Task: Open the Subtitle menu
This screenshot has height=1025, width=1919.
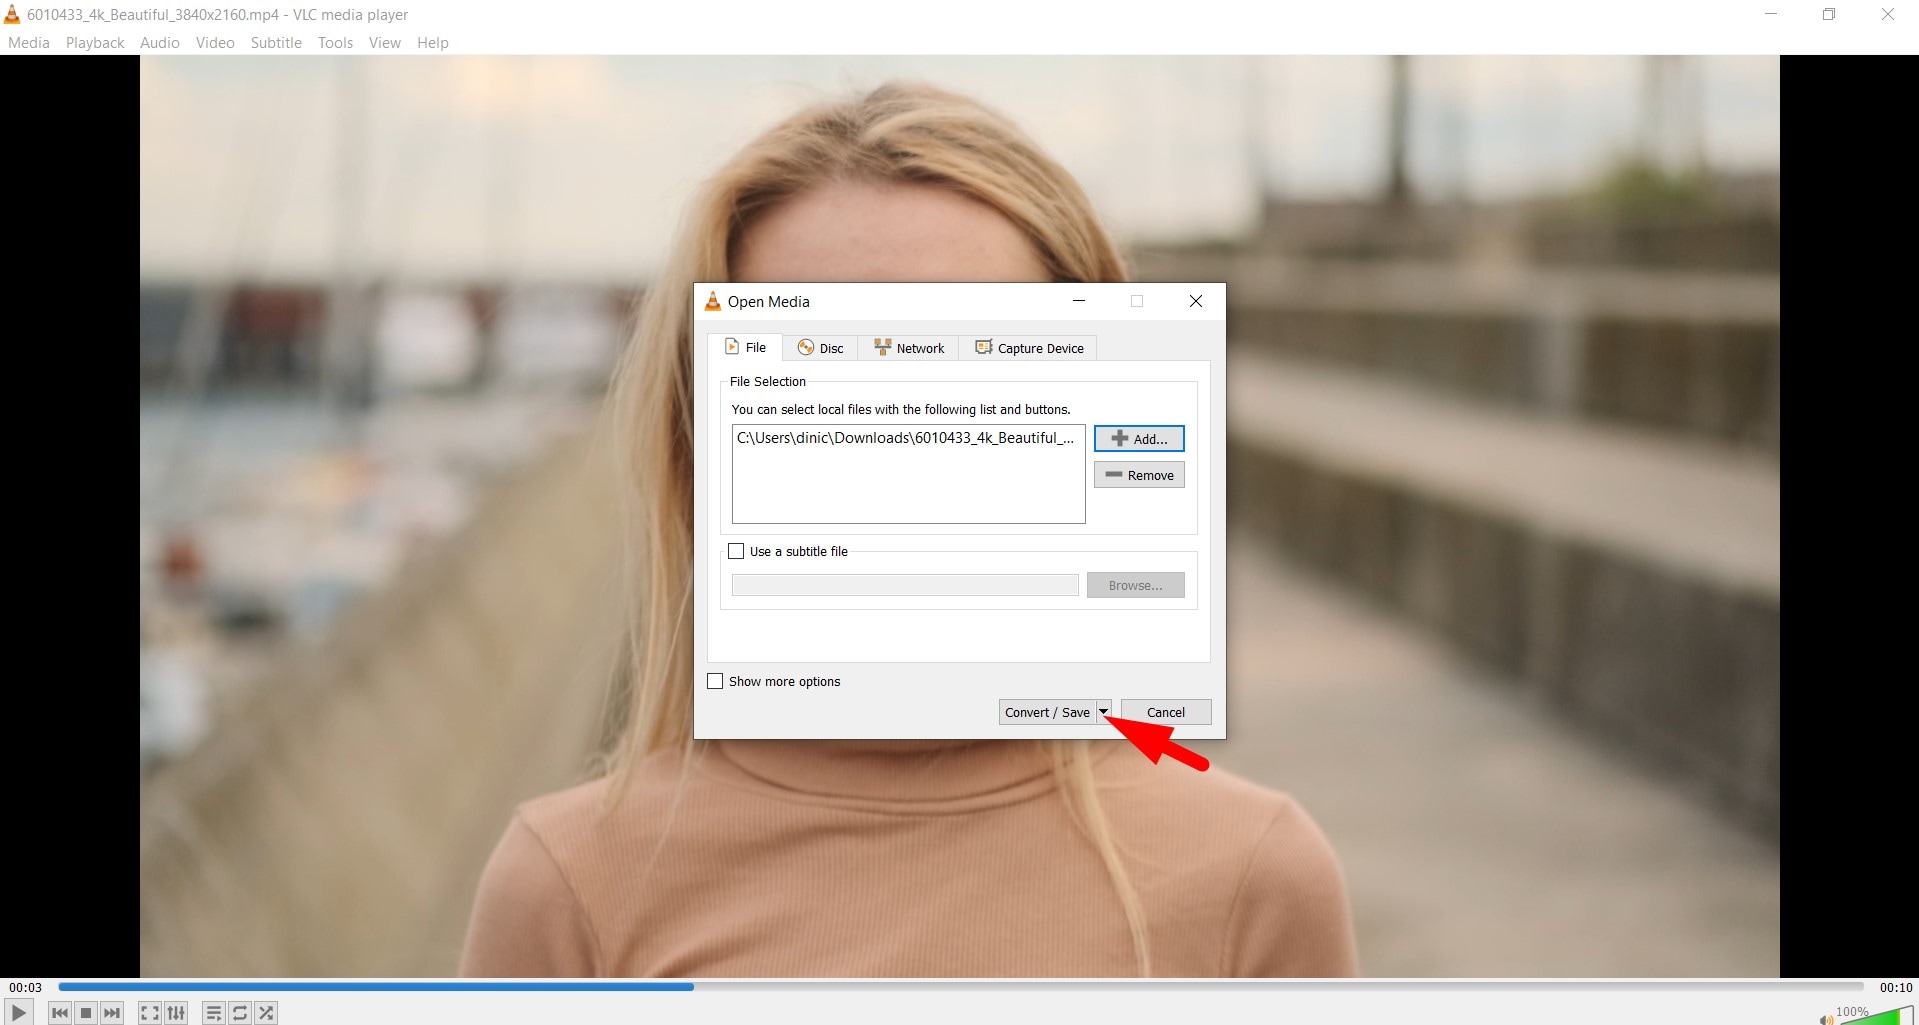Action: (x=276, y=43)
